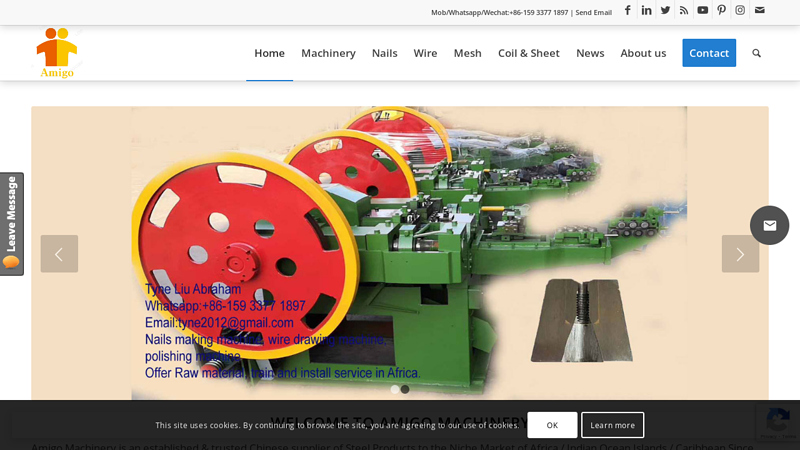The image size is (800, 450).
Task: Open the Instagram social icon
Action: [740, 10]
